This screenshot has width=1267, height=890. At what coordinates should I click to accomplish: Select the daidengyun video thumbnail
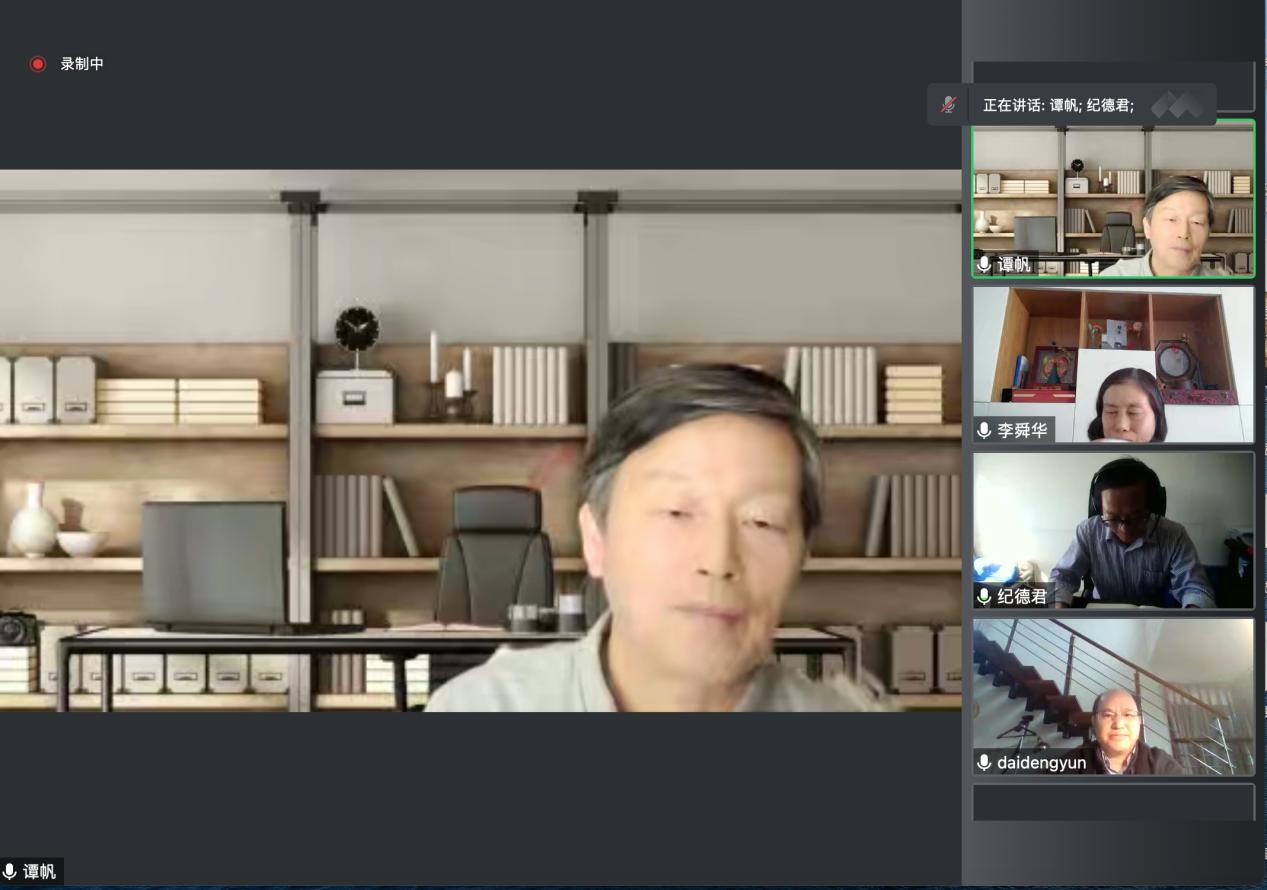(x=1113, y=696)
